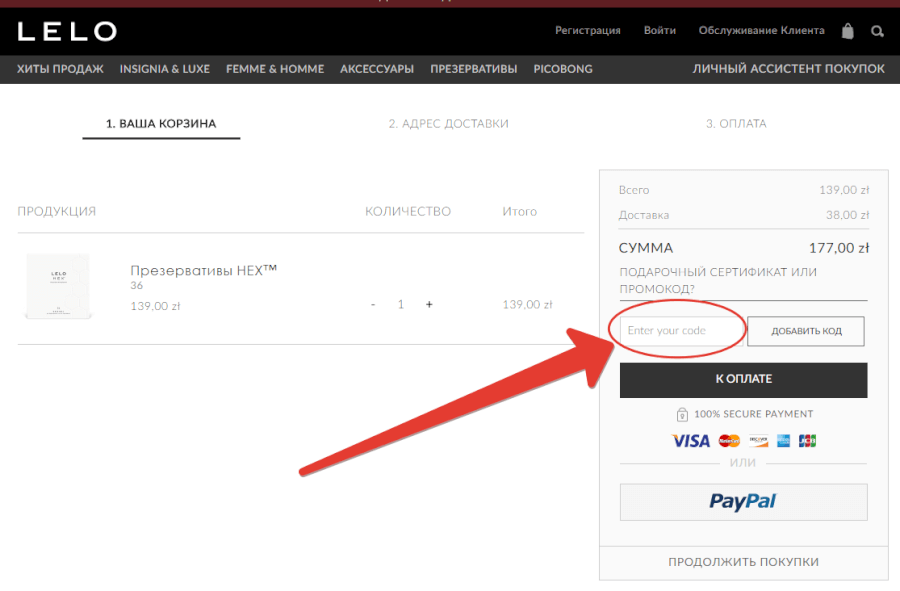Decrease quantity with minus button
This screenshot has height=591, width=900.
(373, 305)
